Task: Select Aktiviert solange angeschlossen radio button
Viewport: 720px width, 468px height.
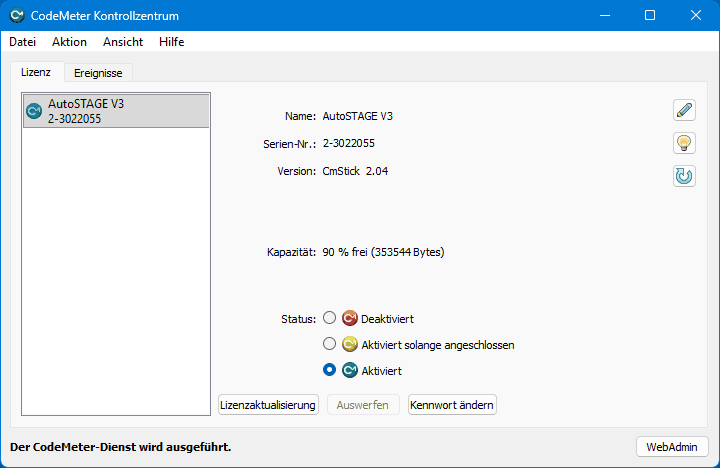Action: 329,344
